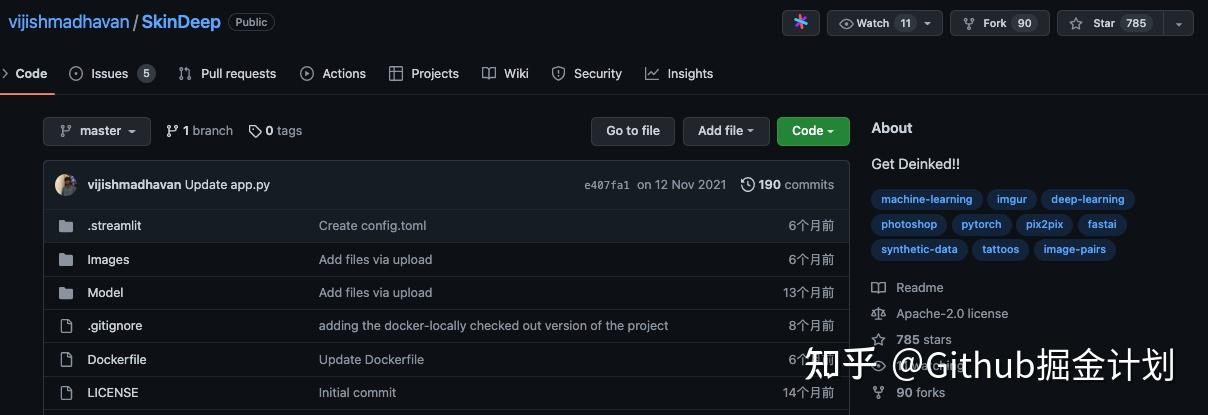Open the Pull requests tab
The height and width of the screenshot is (415, 1208).
(227, 74)
